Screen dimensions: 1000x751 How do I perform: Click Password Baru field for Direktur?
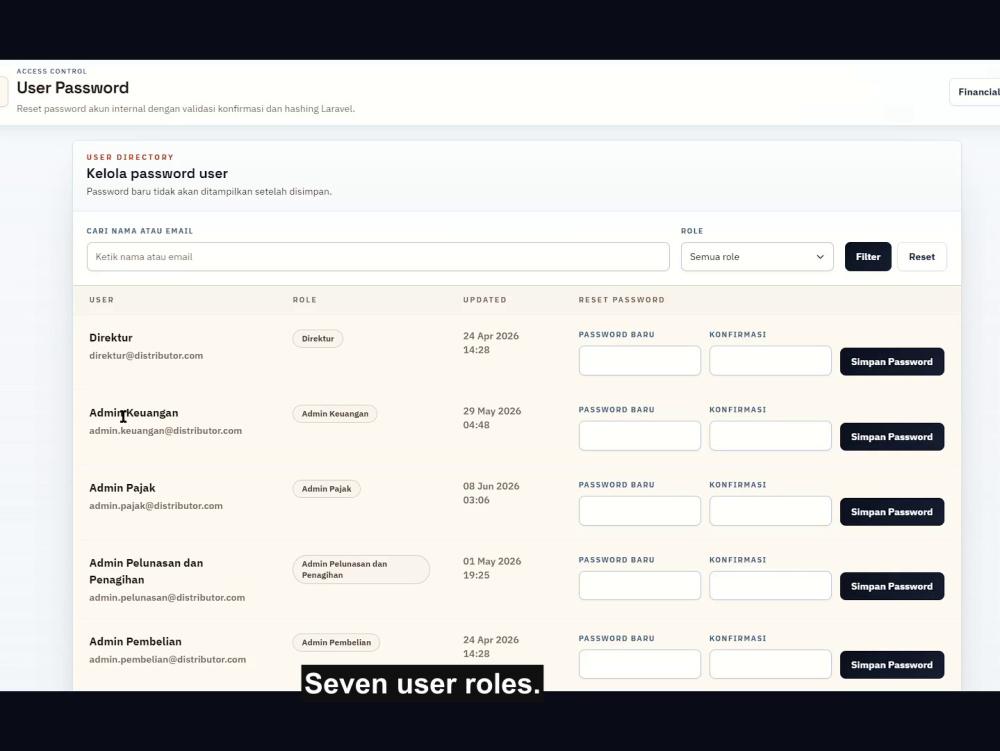tap(640, 361)
